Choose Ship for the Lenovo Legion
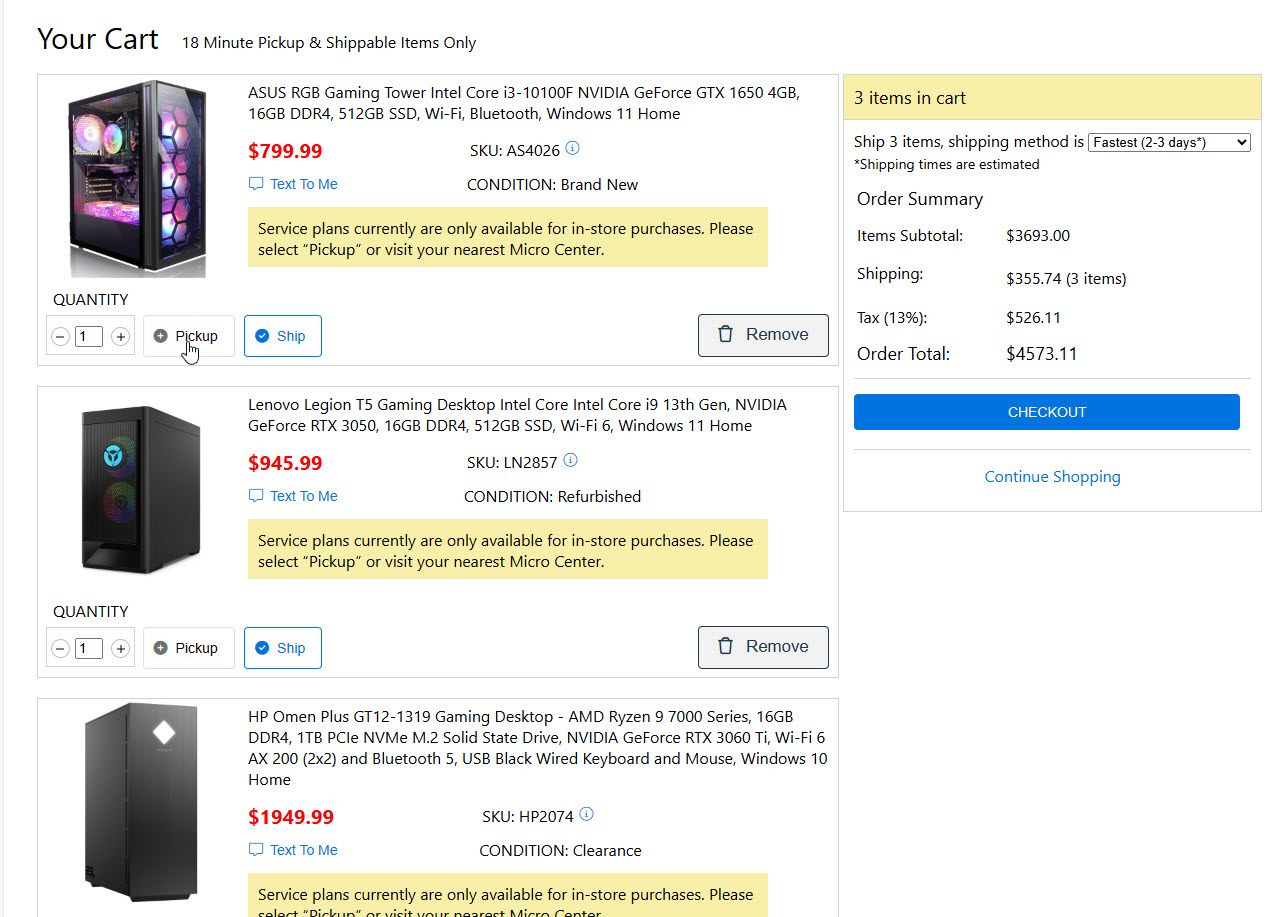The width and height of the screenshot is (1277, 917). tap(282, 648)
